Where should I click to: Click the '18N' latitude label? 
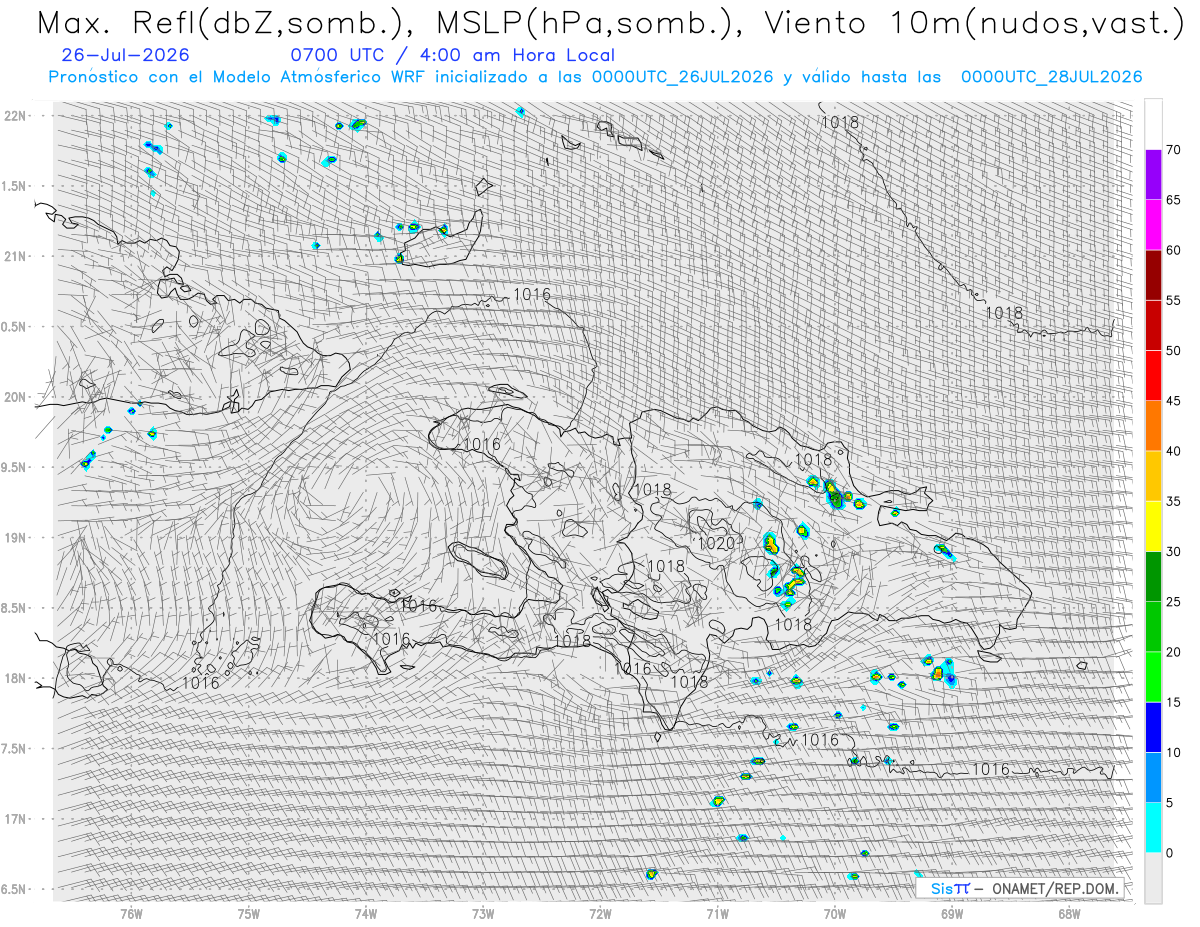coord(17,678)
